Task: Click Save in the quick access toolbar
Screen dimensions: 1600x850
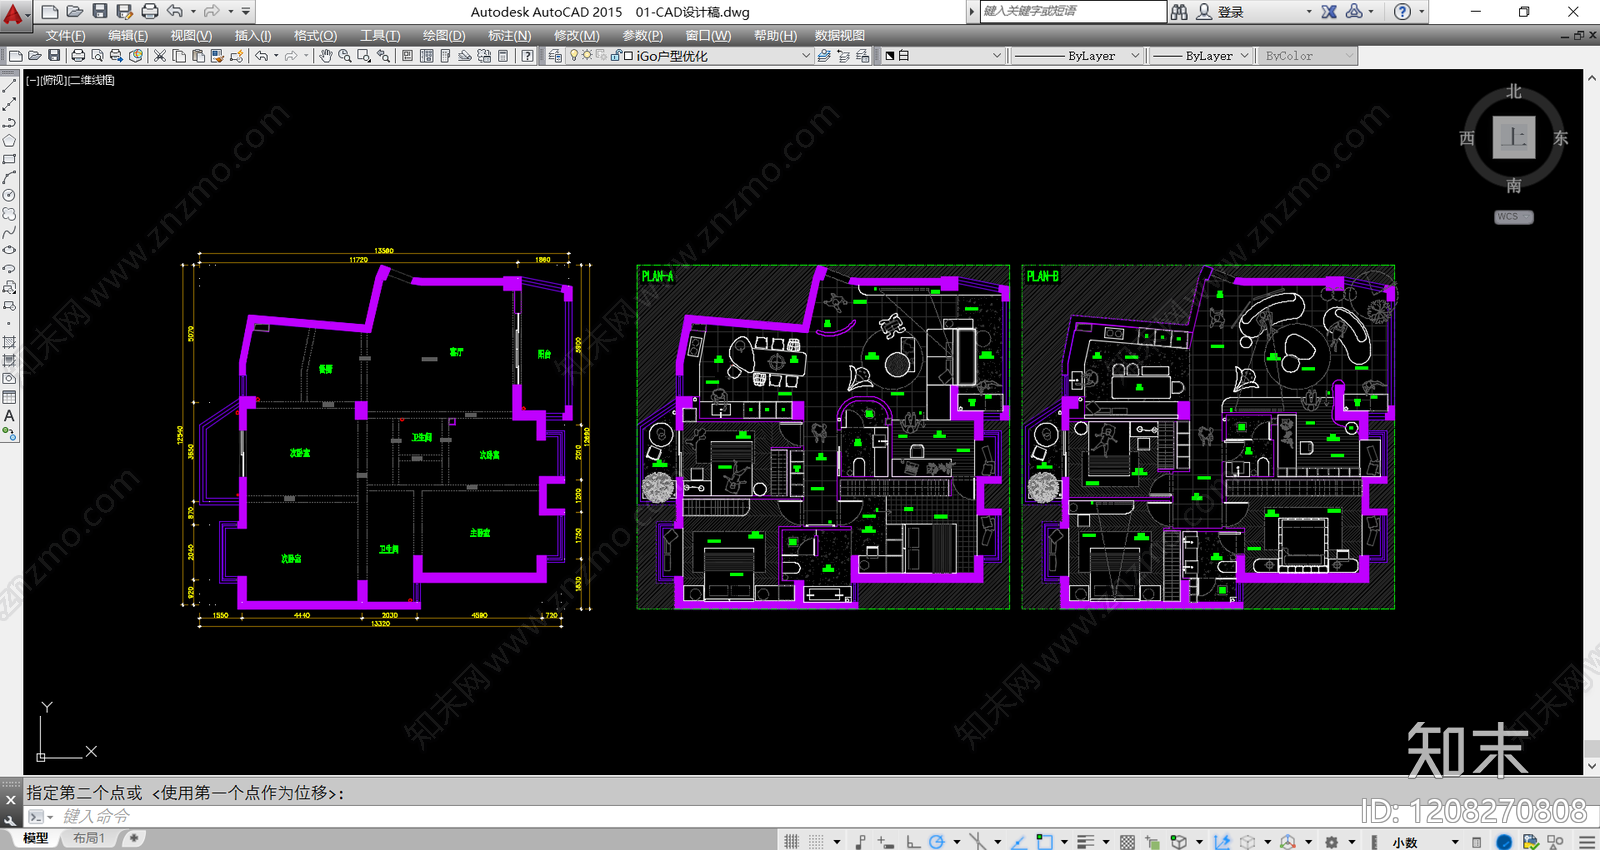Action: [x=99, y=11]
